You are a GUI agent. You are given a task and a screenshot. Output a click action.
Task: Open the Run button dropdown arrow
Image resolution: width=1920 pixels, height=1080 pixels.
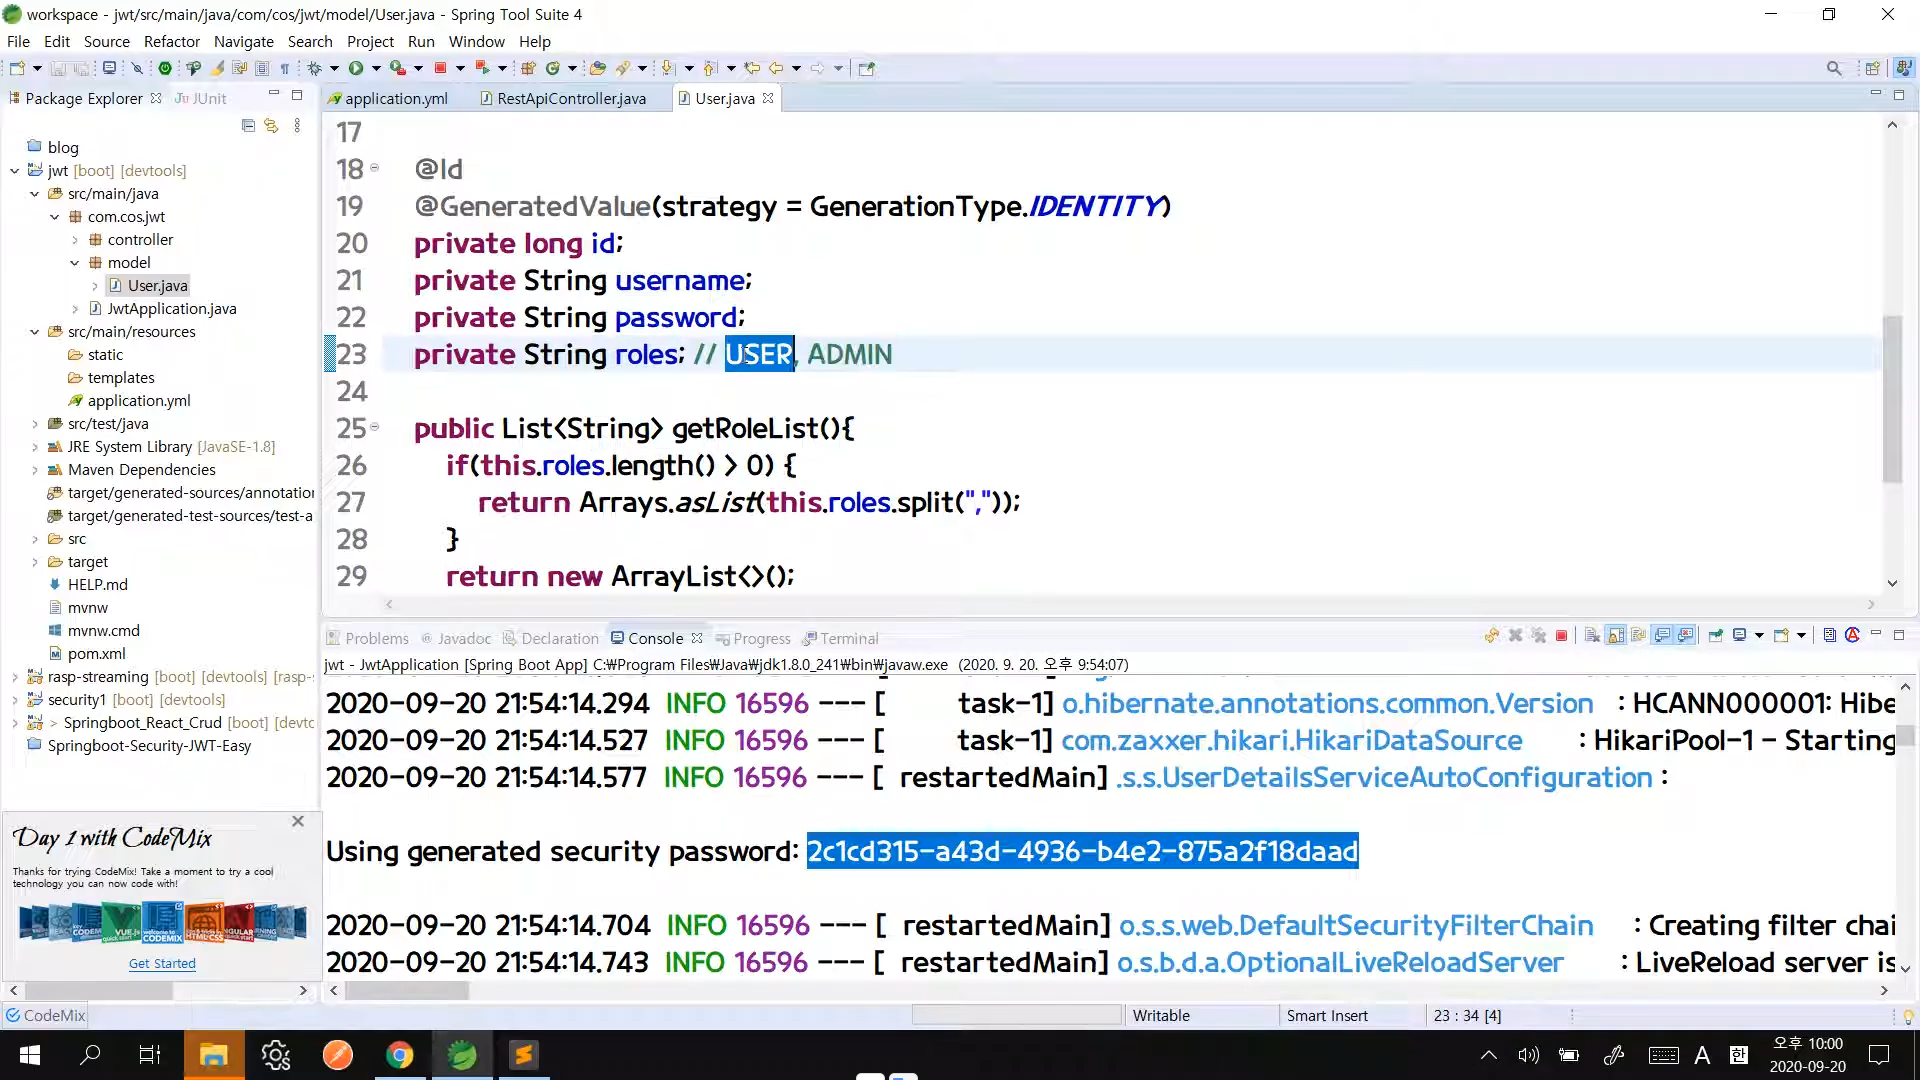[376, 68]
